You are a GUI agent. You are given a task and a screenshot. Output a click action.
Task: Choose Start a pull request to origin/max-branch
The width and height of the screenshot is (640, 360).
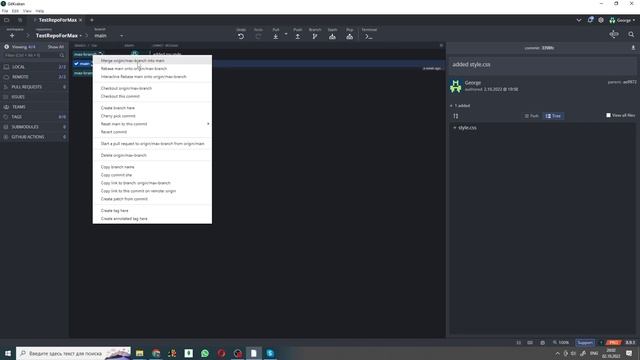(x=152, y=144)
